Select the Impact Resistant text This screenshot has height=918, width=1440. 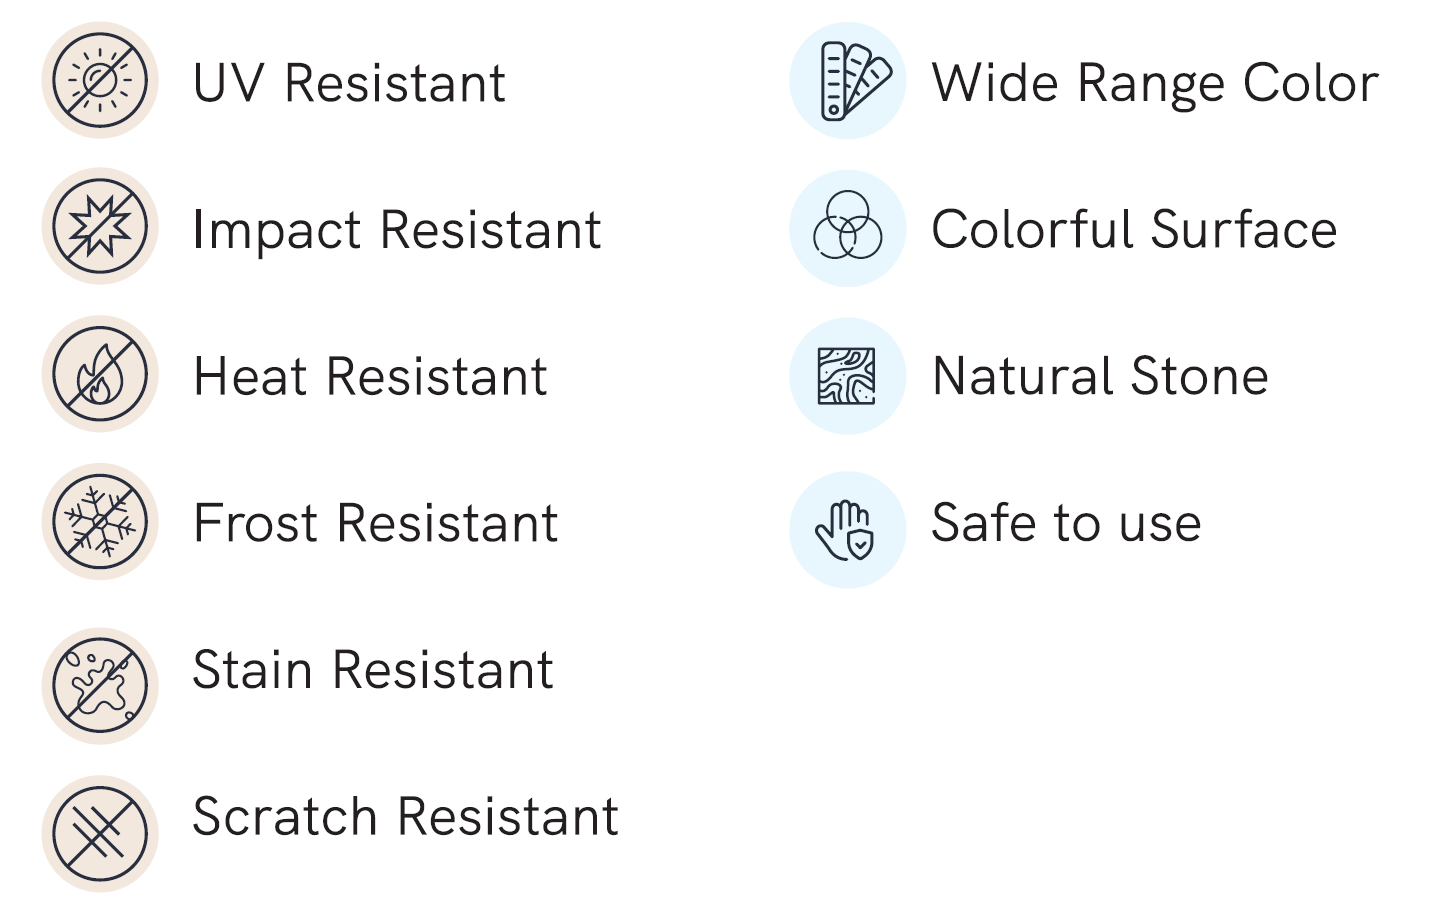pyautogui.click(x=397, y=231)
